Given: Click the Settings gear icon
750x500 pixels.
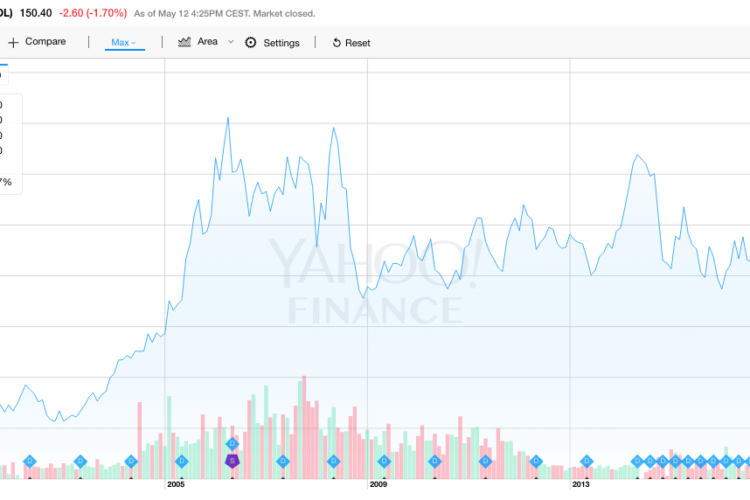Looking at the screenshot, I should click(x=251, y=43).
